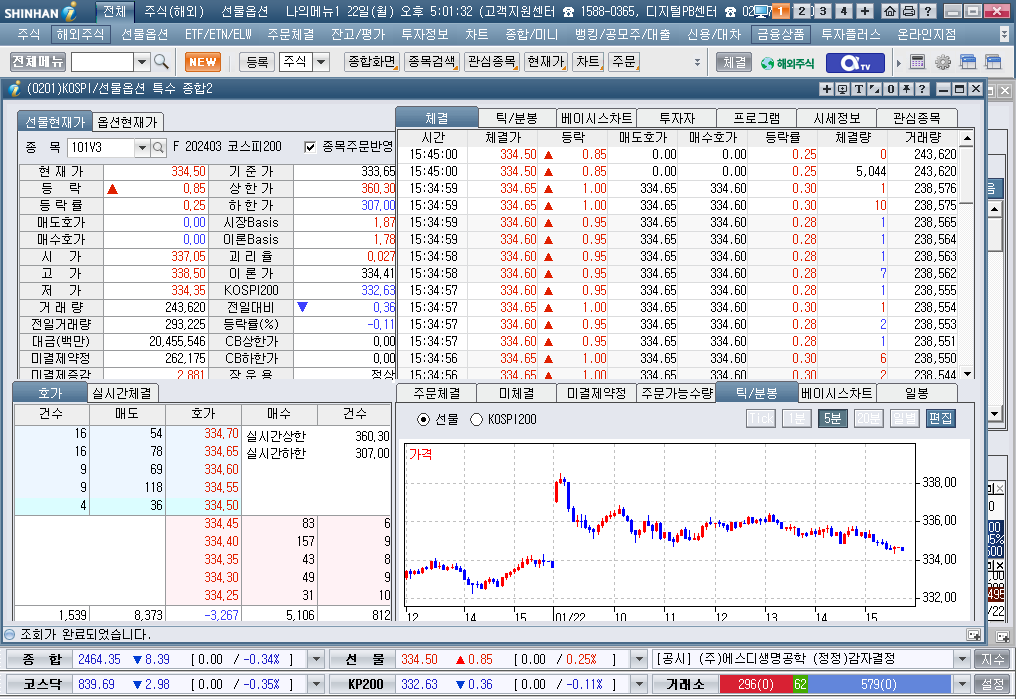Switch to the 미결제약정 tab
The width and height of the screenshot is (1016, 699).
pyautogui.click(x=596, y=393)
